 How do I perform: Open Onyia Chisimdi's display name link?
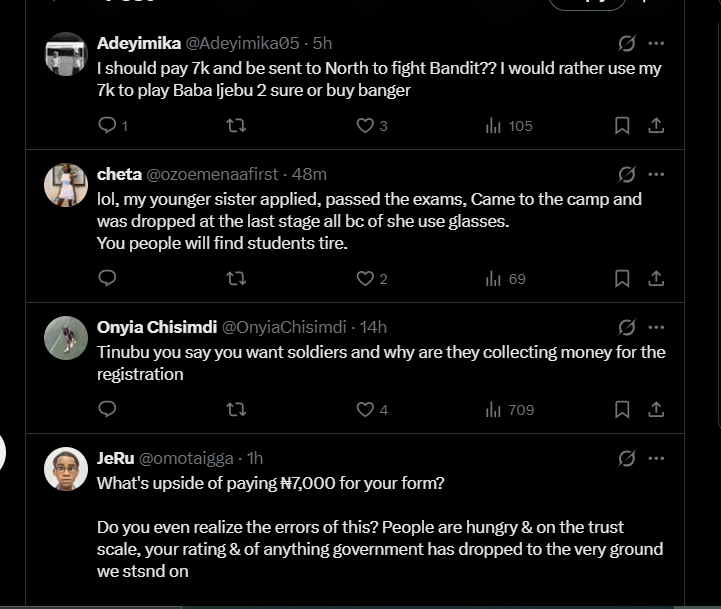156,328
